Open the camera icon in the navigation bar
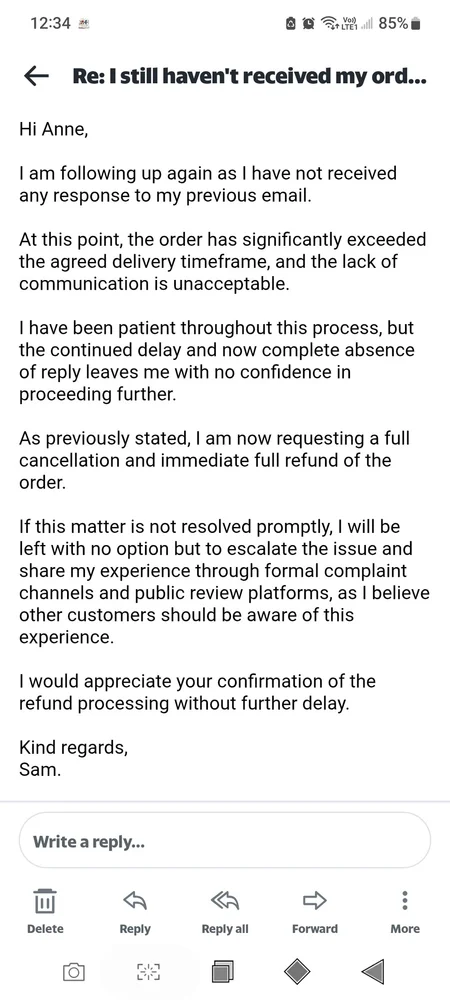450x1000 pixels. 74,972
